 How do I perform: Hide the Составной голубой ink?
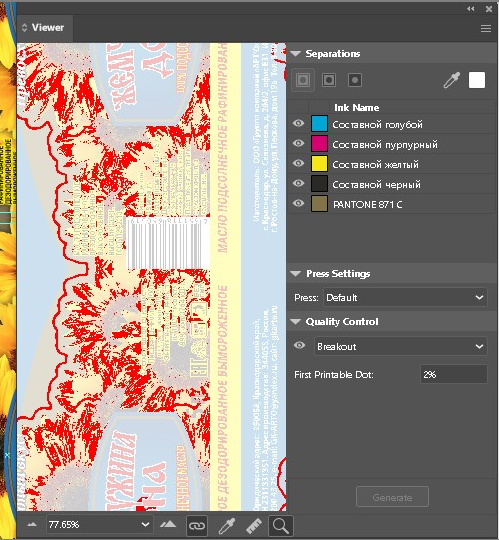point(299,123)
